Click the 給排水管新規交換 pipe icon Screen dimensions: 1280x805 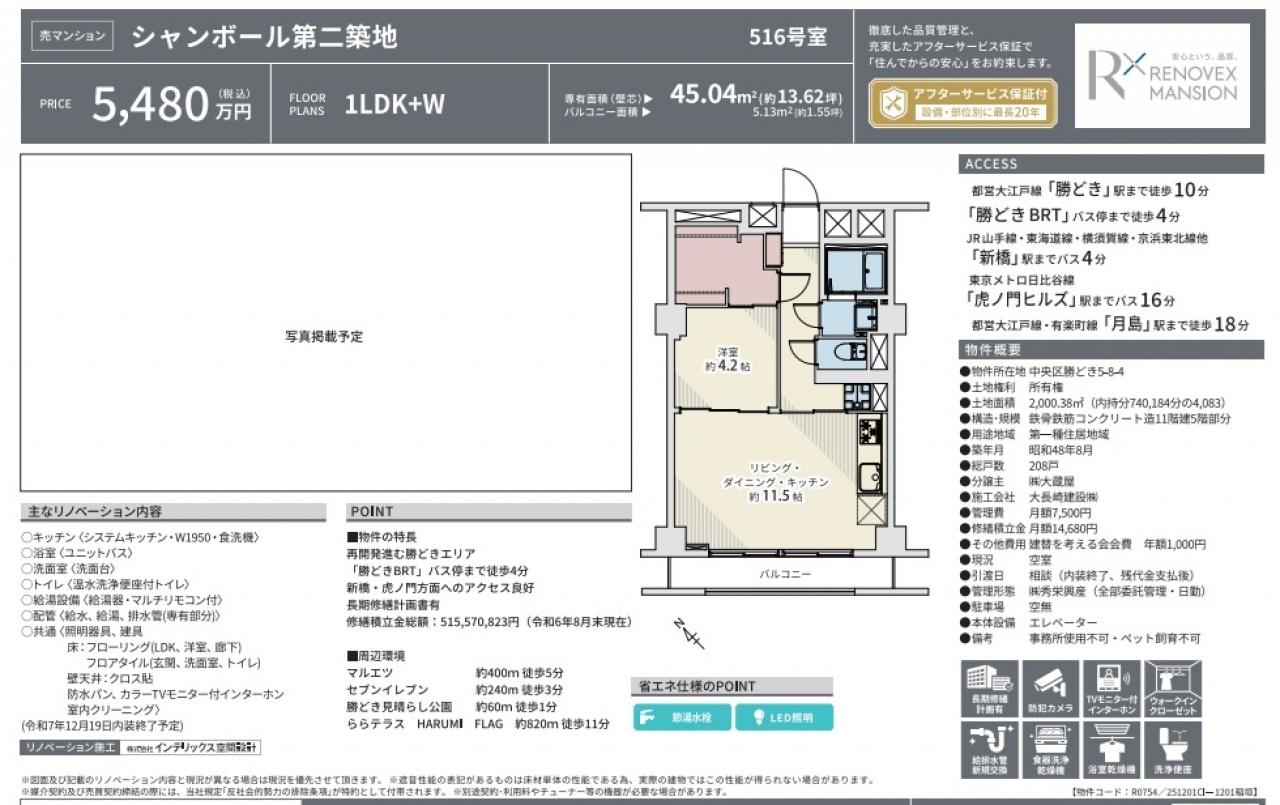990,751
